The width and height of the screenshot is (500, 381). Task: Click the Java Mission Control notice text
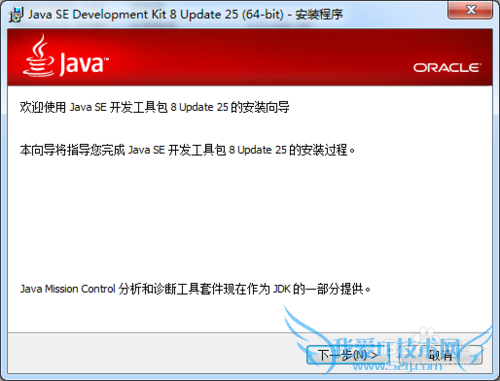(x=196, y=289)
